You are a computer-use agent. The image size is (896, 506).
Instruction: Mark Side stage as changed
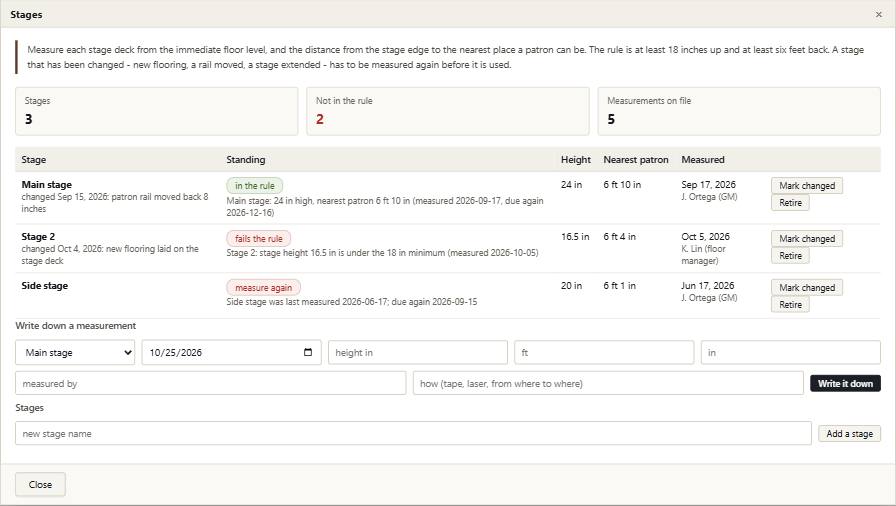806,288
